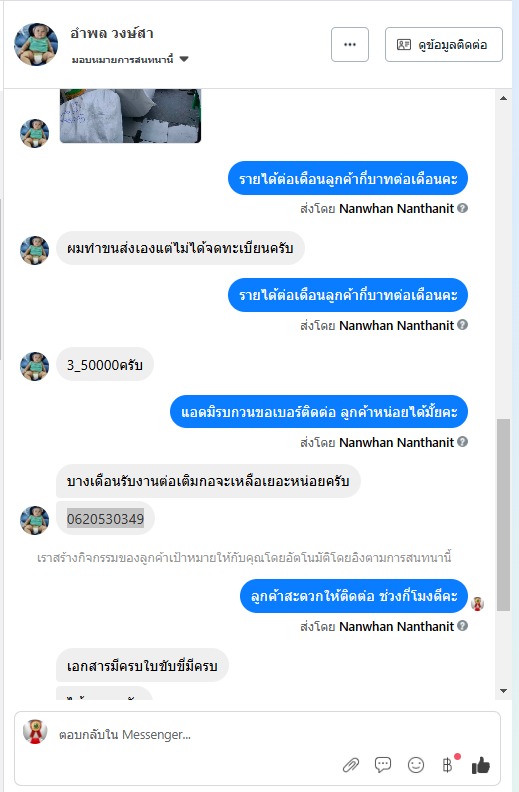Click the scrollbar up arrow
519x792 pixels.
pyautogui.click(x=503, y=98)
